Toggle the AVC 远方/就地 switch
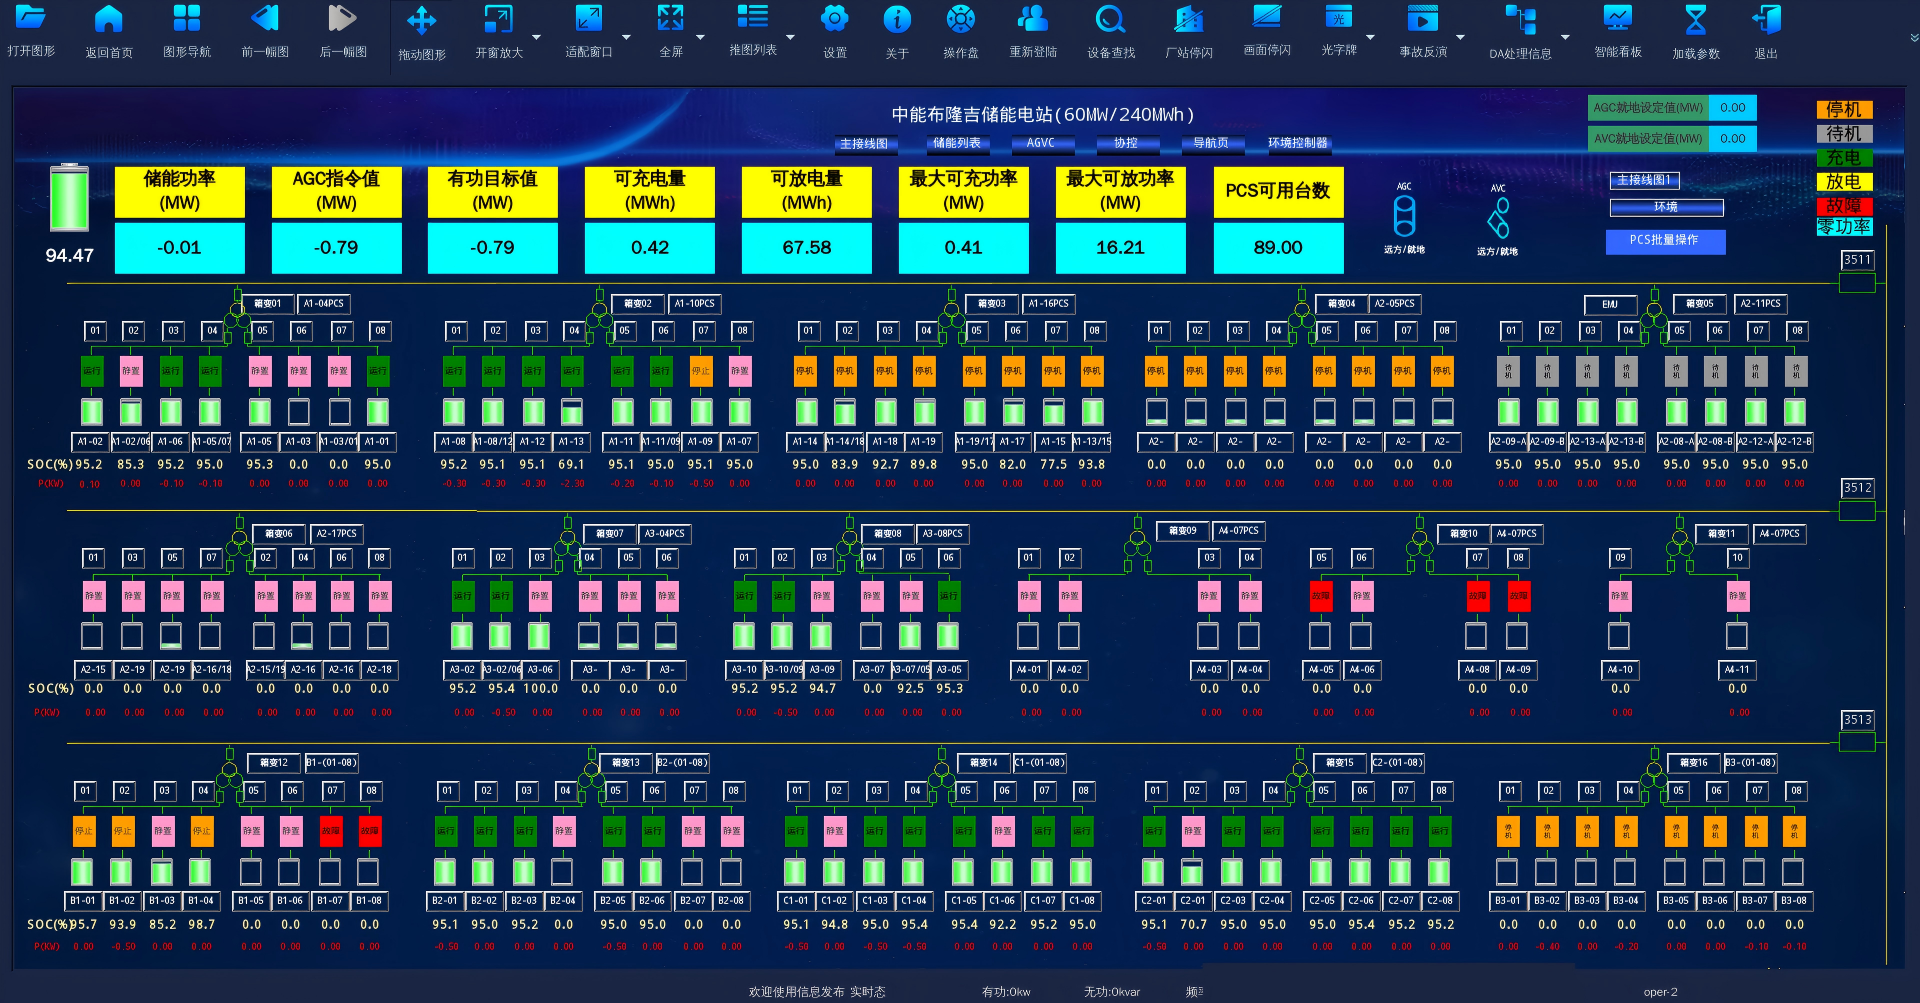This screenshot has height=1003, width=1920. (1497, 218)
